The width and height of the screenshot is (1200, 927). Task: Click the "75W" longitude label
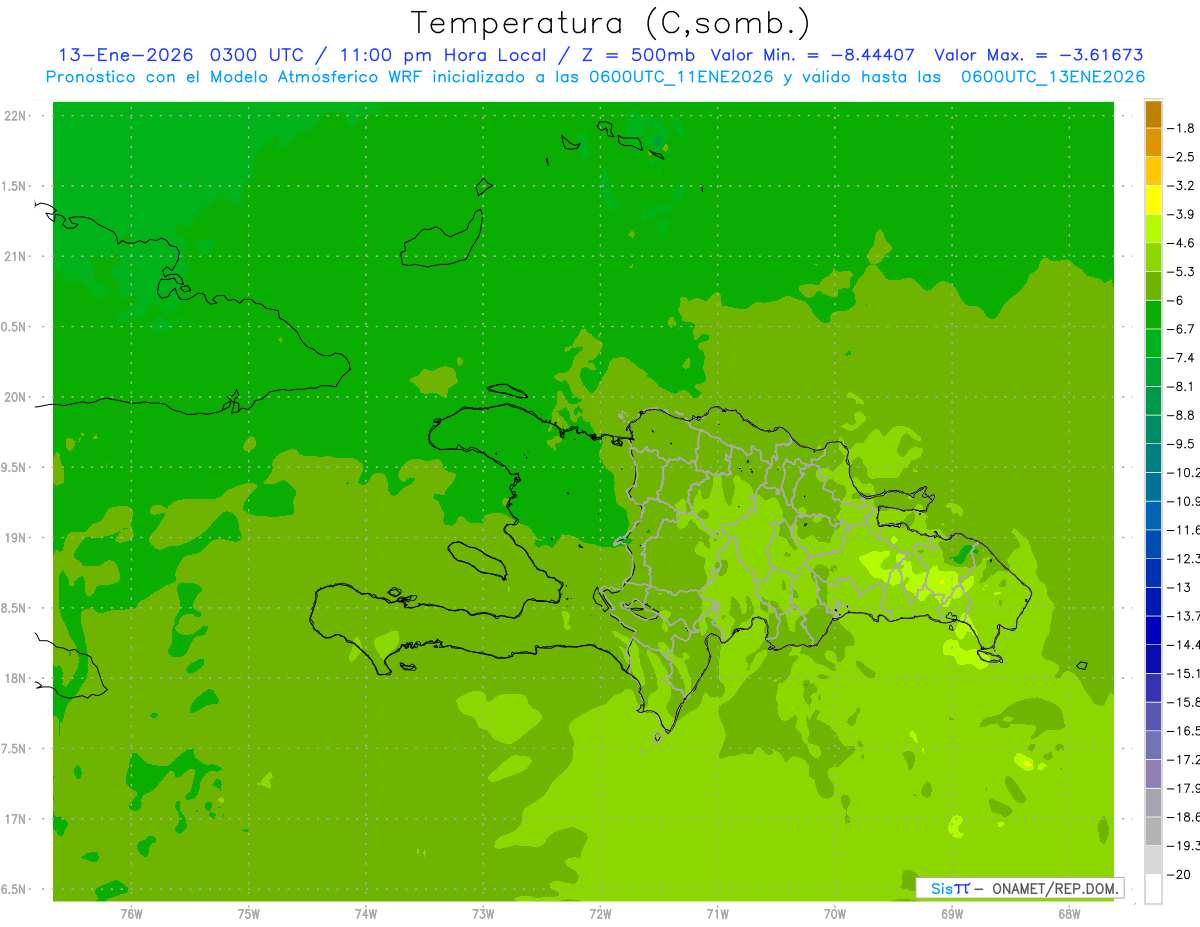[249, 914]
